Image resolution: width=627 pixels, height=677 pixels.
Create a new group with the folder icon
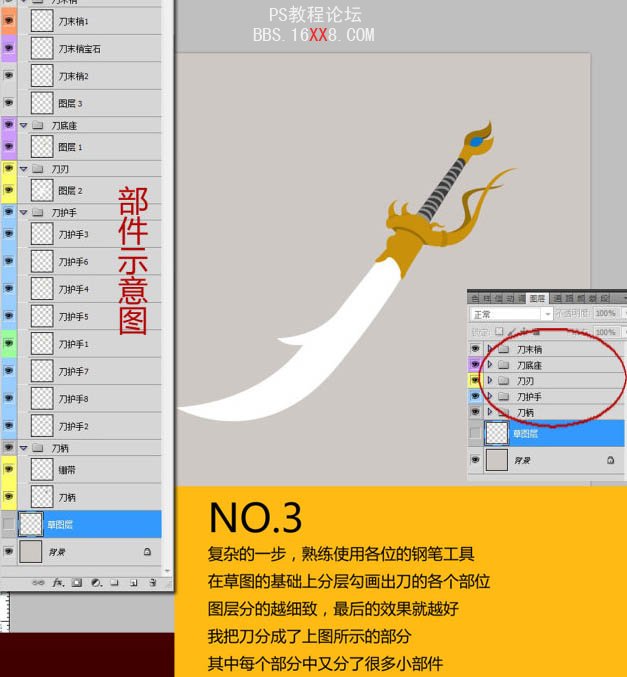click(x=114, y=583)
